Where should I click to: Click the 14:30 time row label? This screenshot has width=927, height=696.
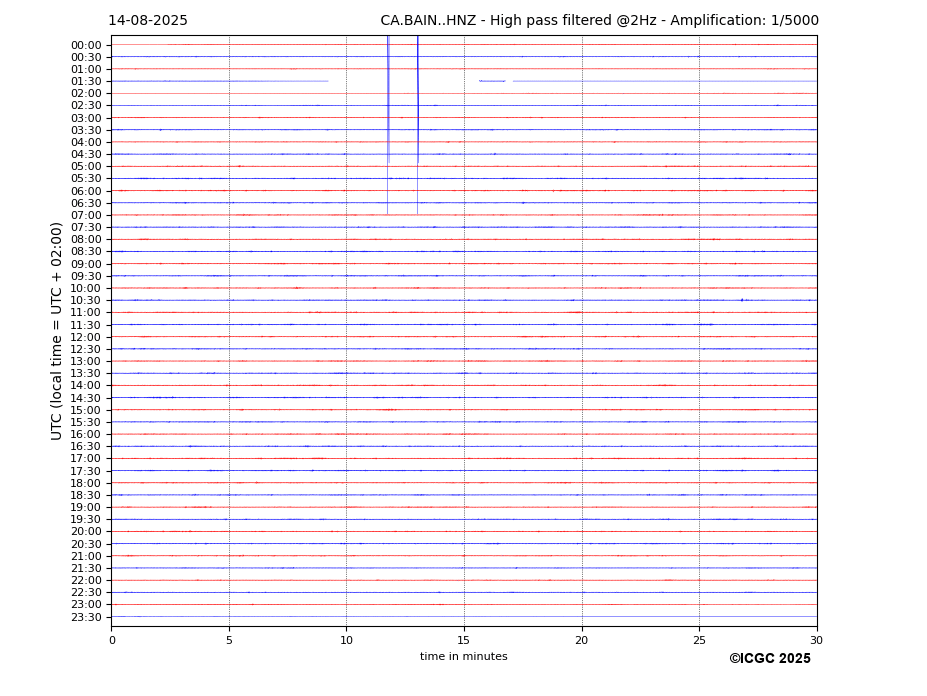click(86, 398)
